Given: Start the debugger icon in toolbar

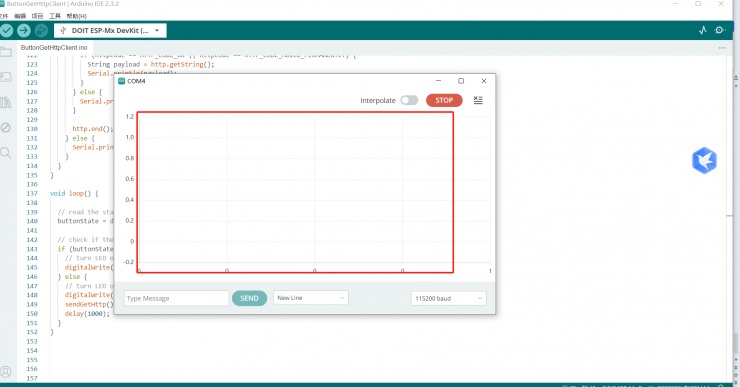Looking at the screenshot, I should [x=42, y=31].
